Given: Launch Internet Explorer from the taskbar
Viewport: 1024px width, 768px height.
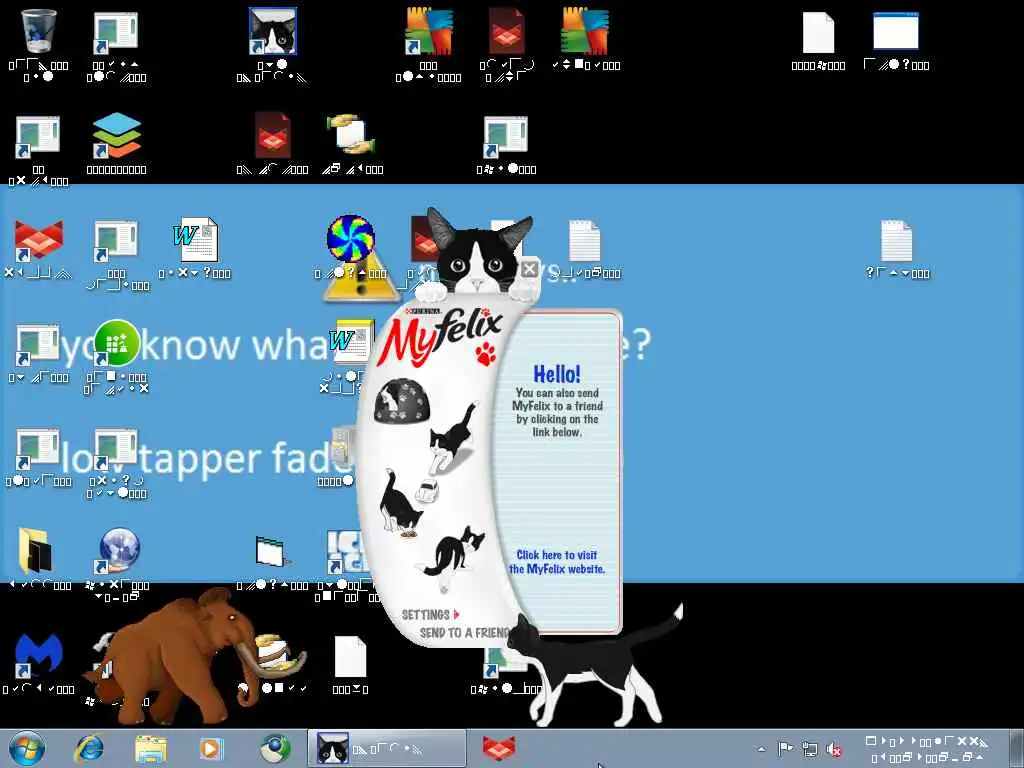Looking at the screenshot, I should [89, 749].
